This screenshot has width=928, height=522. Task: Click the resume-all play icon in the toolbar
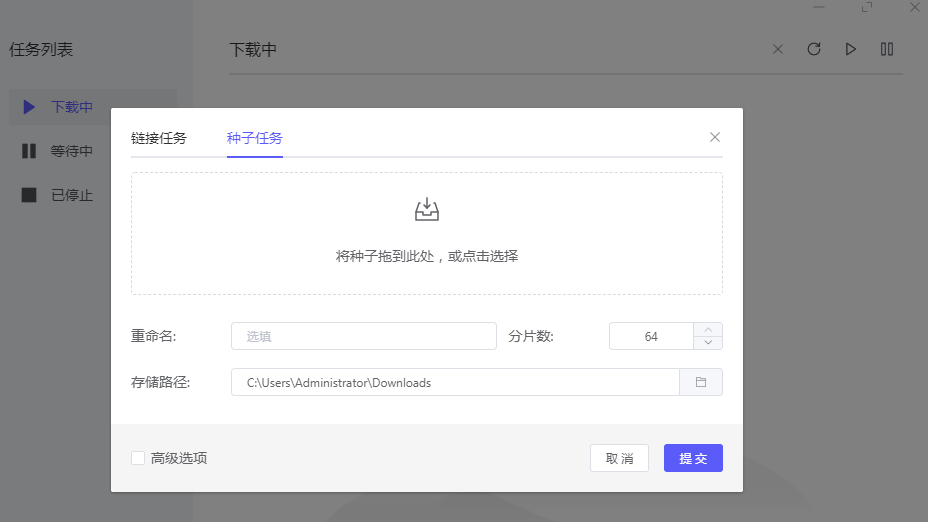[850, 49]
